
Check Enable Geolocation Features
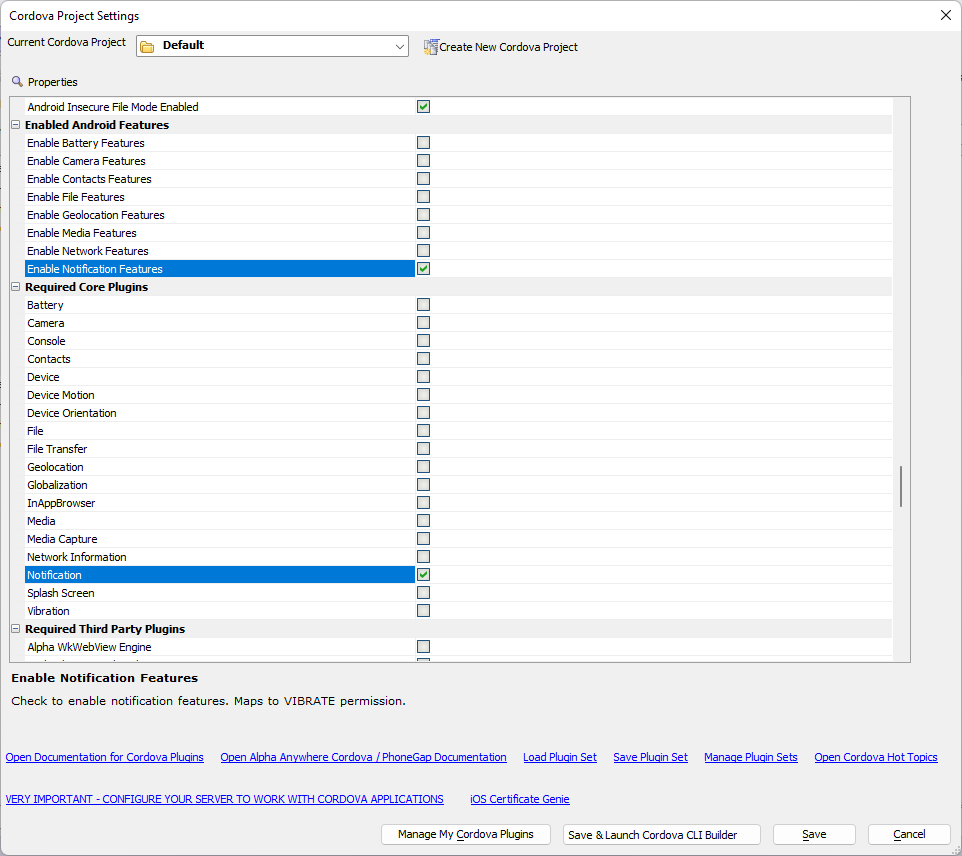(423, 215)
